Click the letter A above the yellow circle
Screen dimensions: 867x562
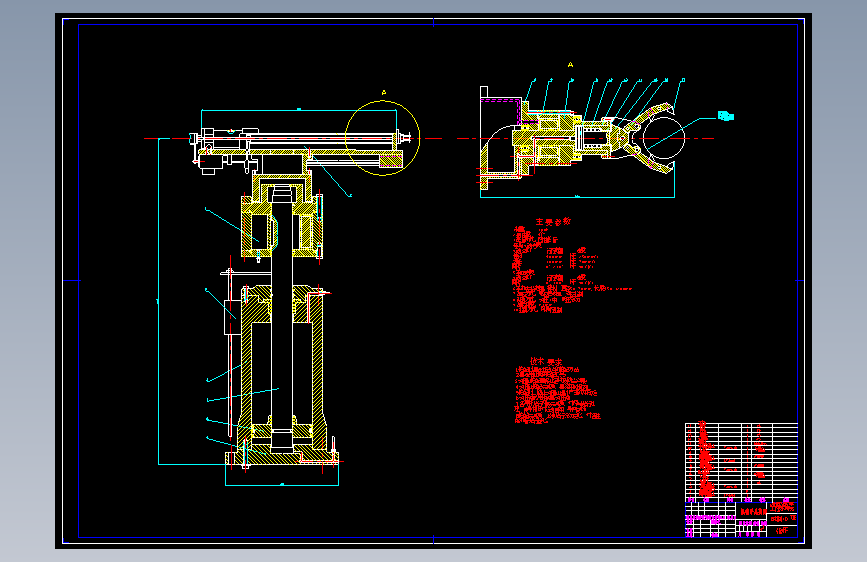coord(384,93)
